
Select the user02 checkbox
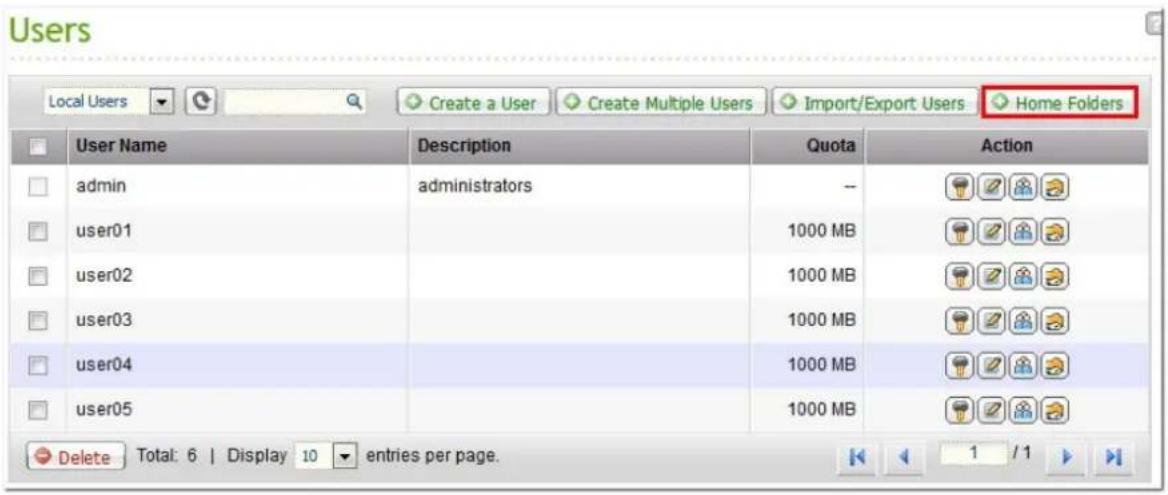pyautogui.click(x=37, y=276)
